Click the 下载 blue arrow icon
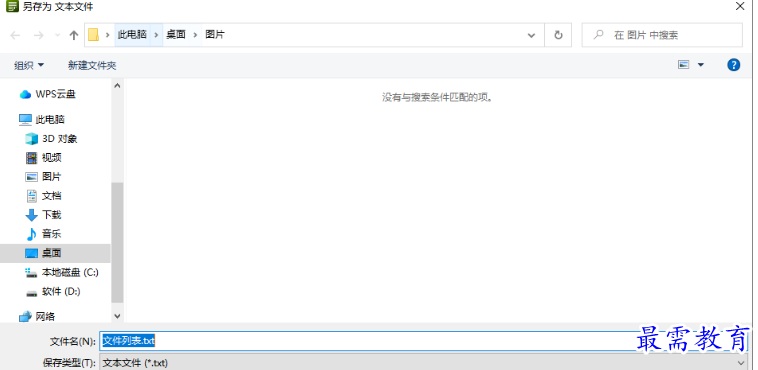 pos(31,215)
